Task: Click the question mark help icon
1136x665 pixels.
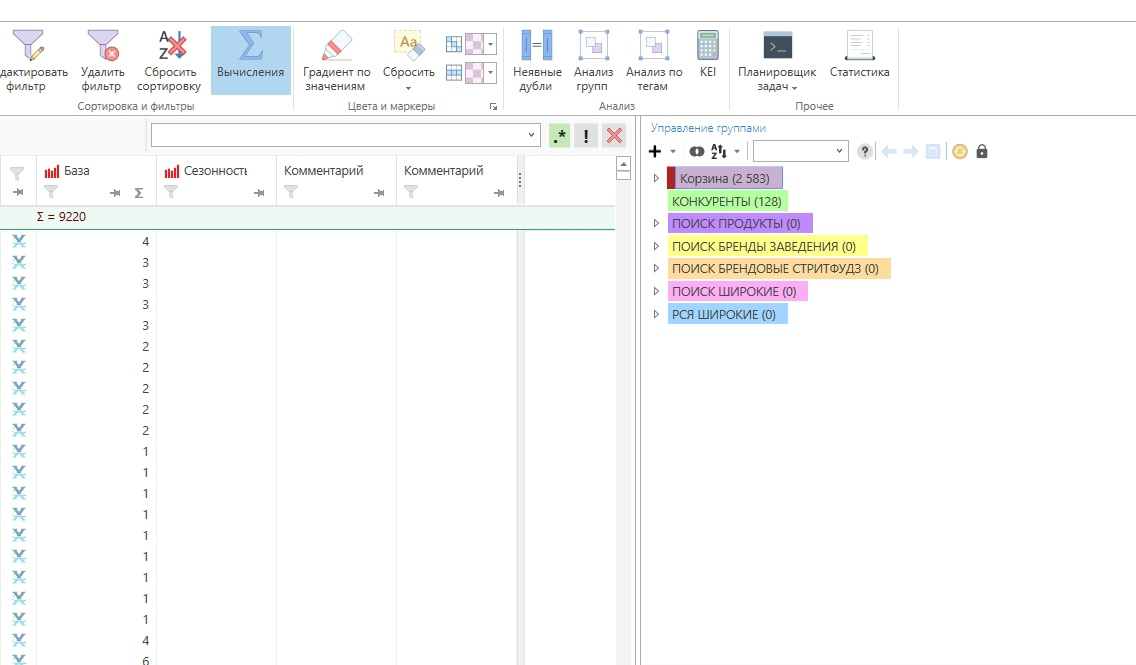Action: point(864,151)
